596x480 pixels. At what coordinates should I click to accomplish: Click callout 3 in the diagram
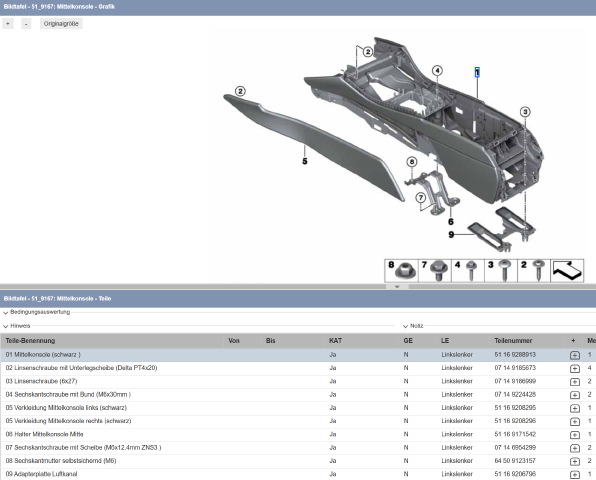[x=525, y=112]
